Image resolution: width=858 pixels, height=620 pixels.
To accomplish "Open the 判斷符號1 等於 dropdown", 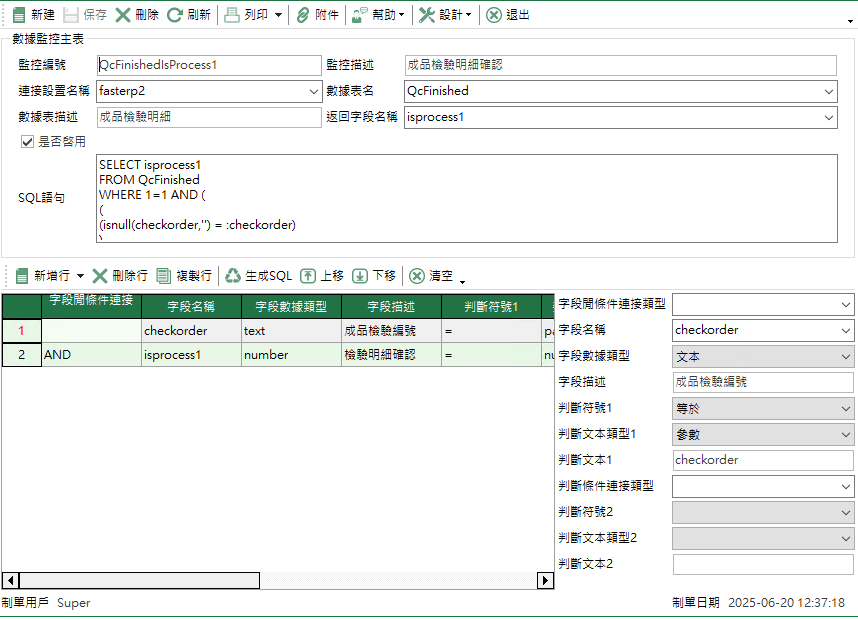I will (845, 409).
